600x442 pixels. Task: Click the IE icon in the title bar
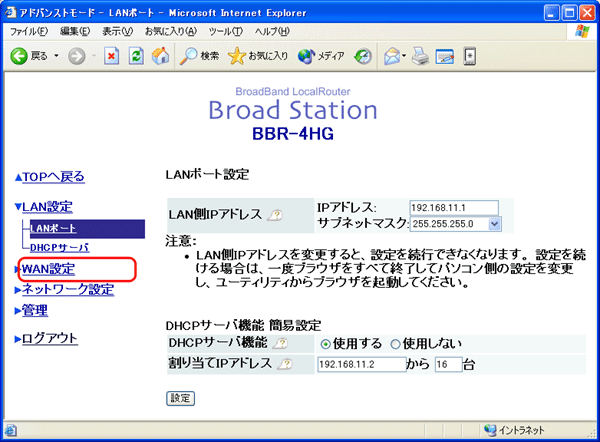[x=11, y=12]
